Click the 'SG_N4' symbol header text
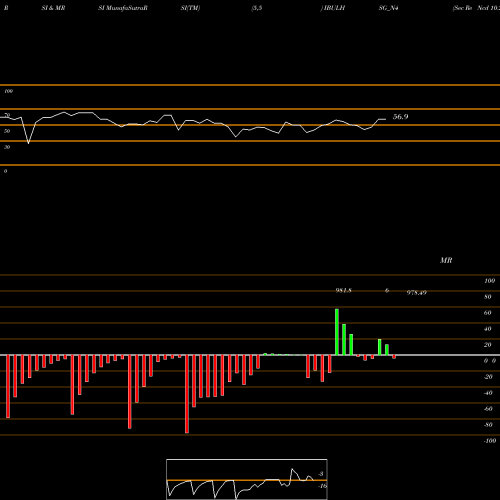This screenshot has width=500, height=500. coord(388,8)
